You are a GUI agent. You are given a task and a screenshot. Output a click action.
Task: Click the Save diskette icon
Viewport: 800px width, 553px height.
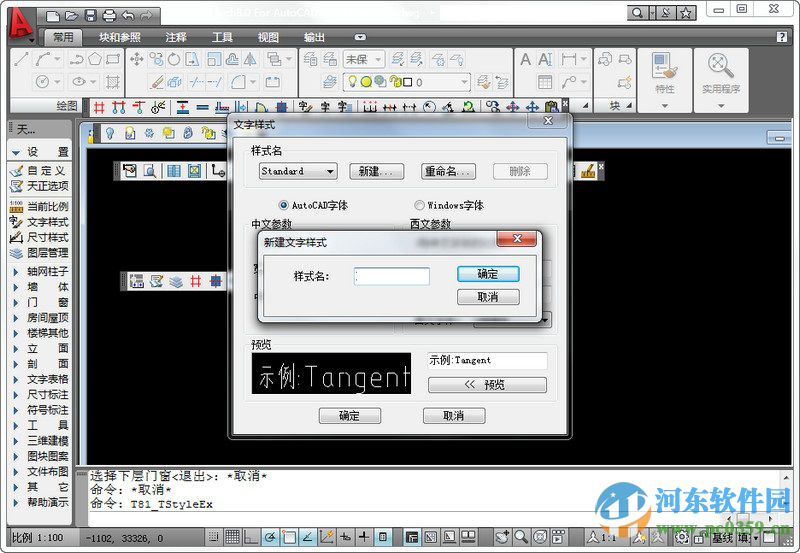(x=90, y=16)
